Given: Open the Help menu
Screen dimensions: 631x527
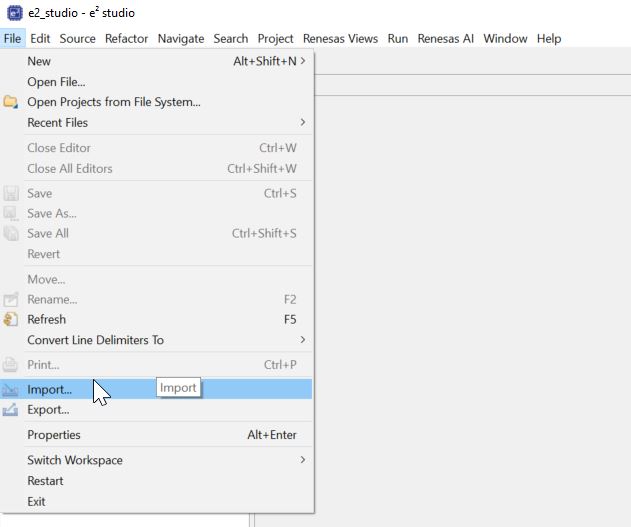Looking at the screenshot, I should tap(549, 39).
